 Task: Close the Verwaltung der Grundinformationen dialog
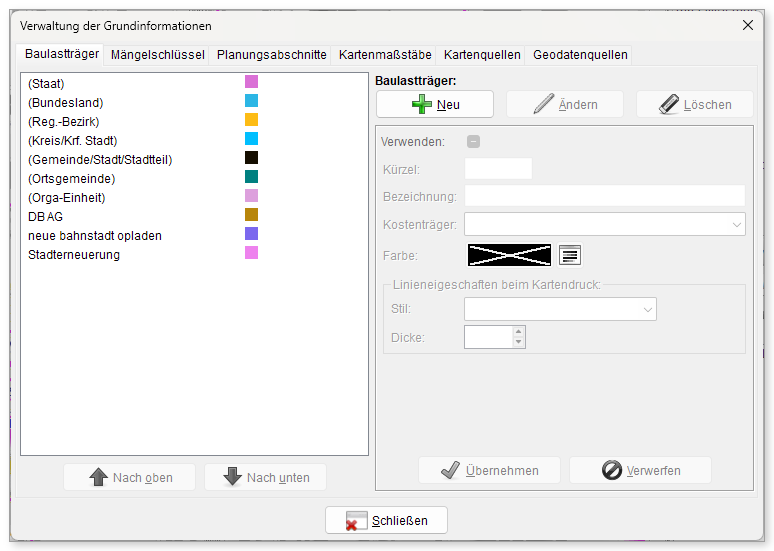click(748, 25)
